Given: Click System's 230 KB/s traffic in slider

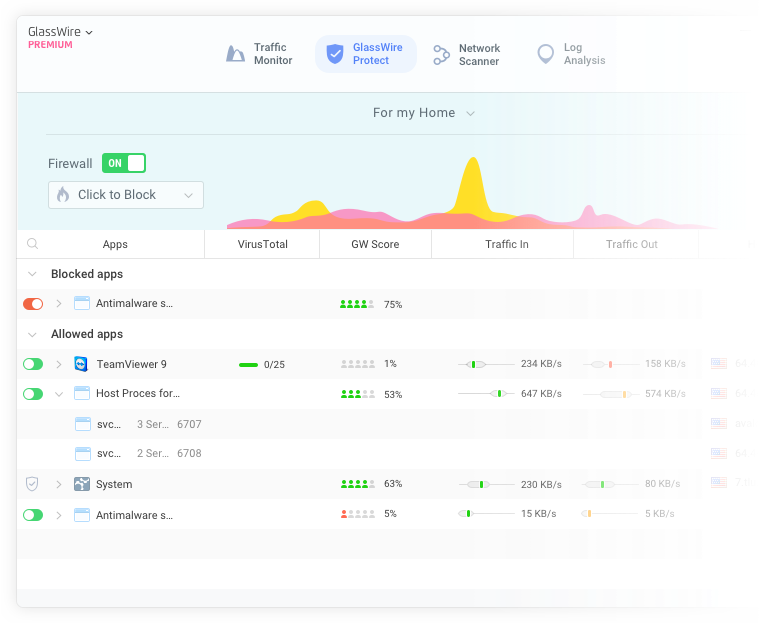Looking at the screenshot, I should click(486, 484).
